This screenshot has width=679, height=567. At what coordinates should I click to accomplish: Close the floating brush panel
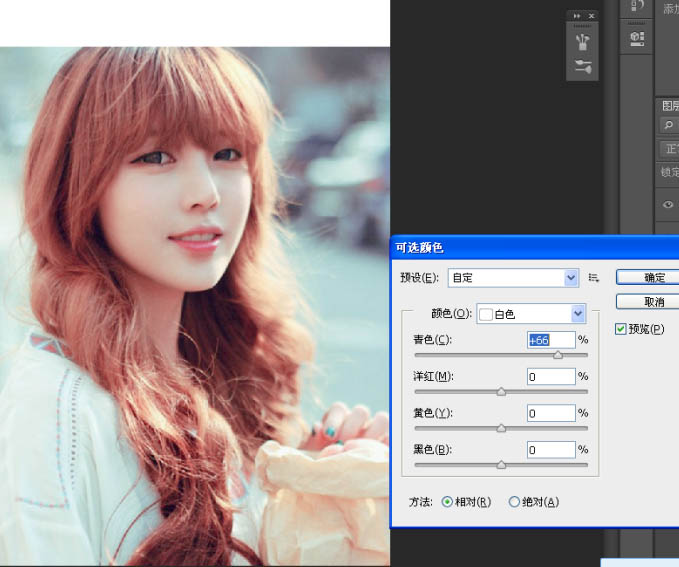[x=590, y=16]
